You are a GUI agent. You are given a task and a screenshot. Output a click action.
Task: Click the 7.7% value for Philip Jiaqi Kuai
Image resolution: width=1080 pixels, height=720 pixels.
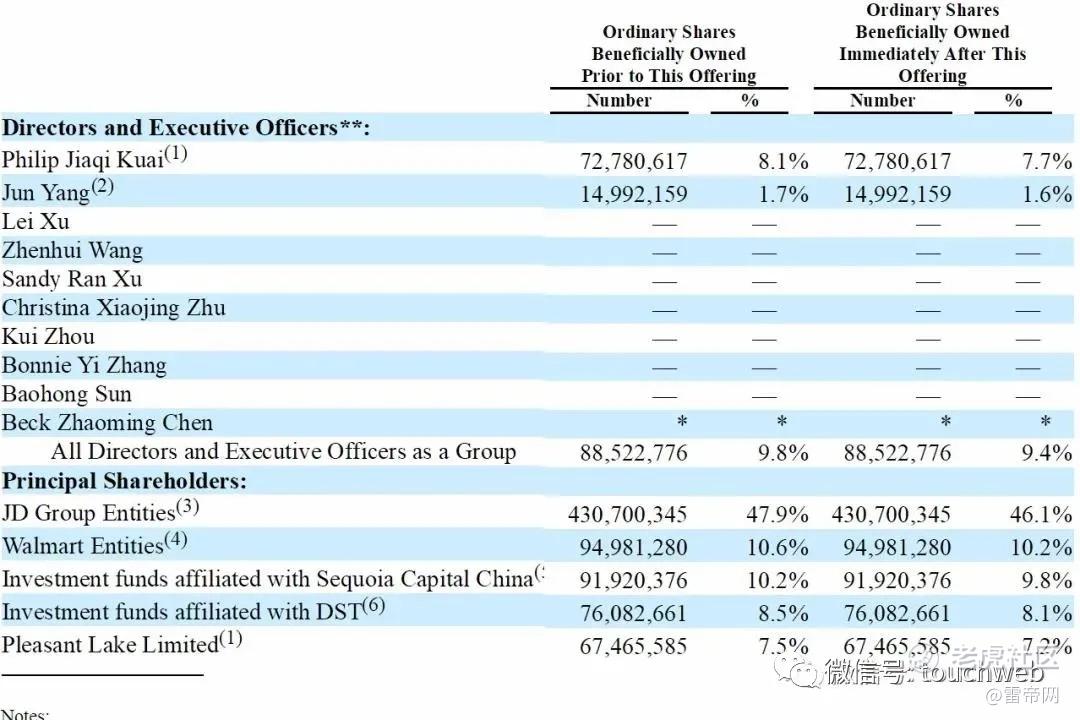[x=1047, y=161]
